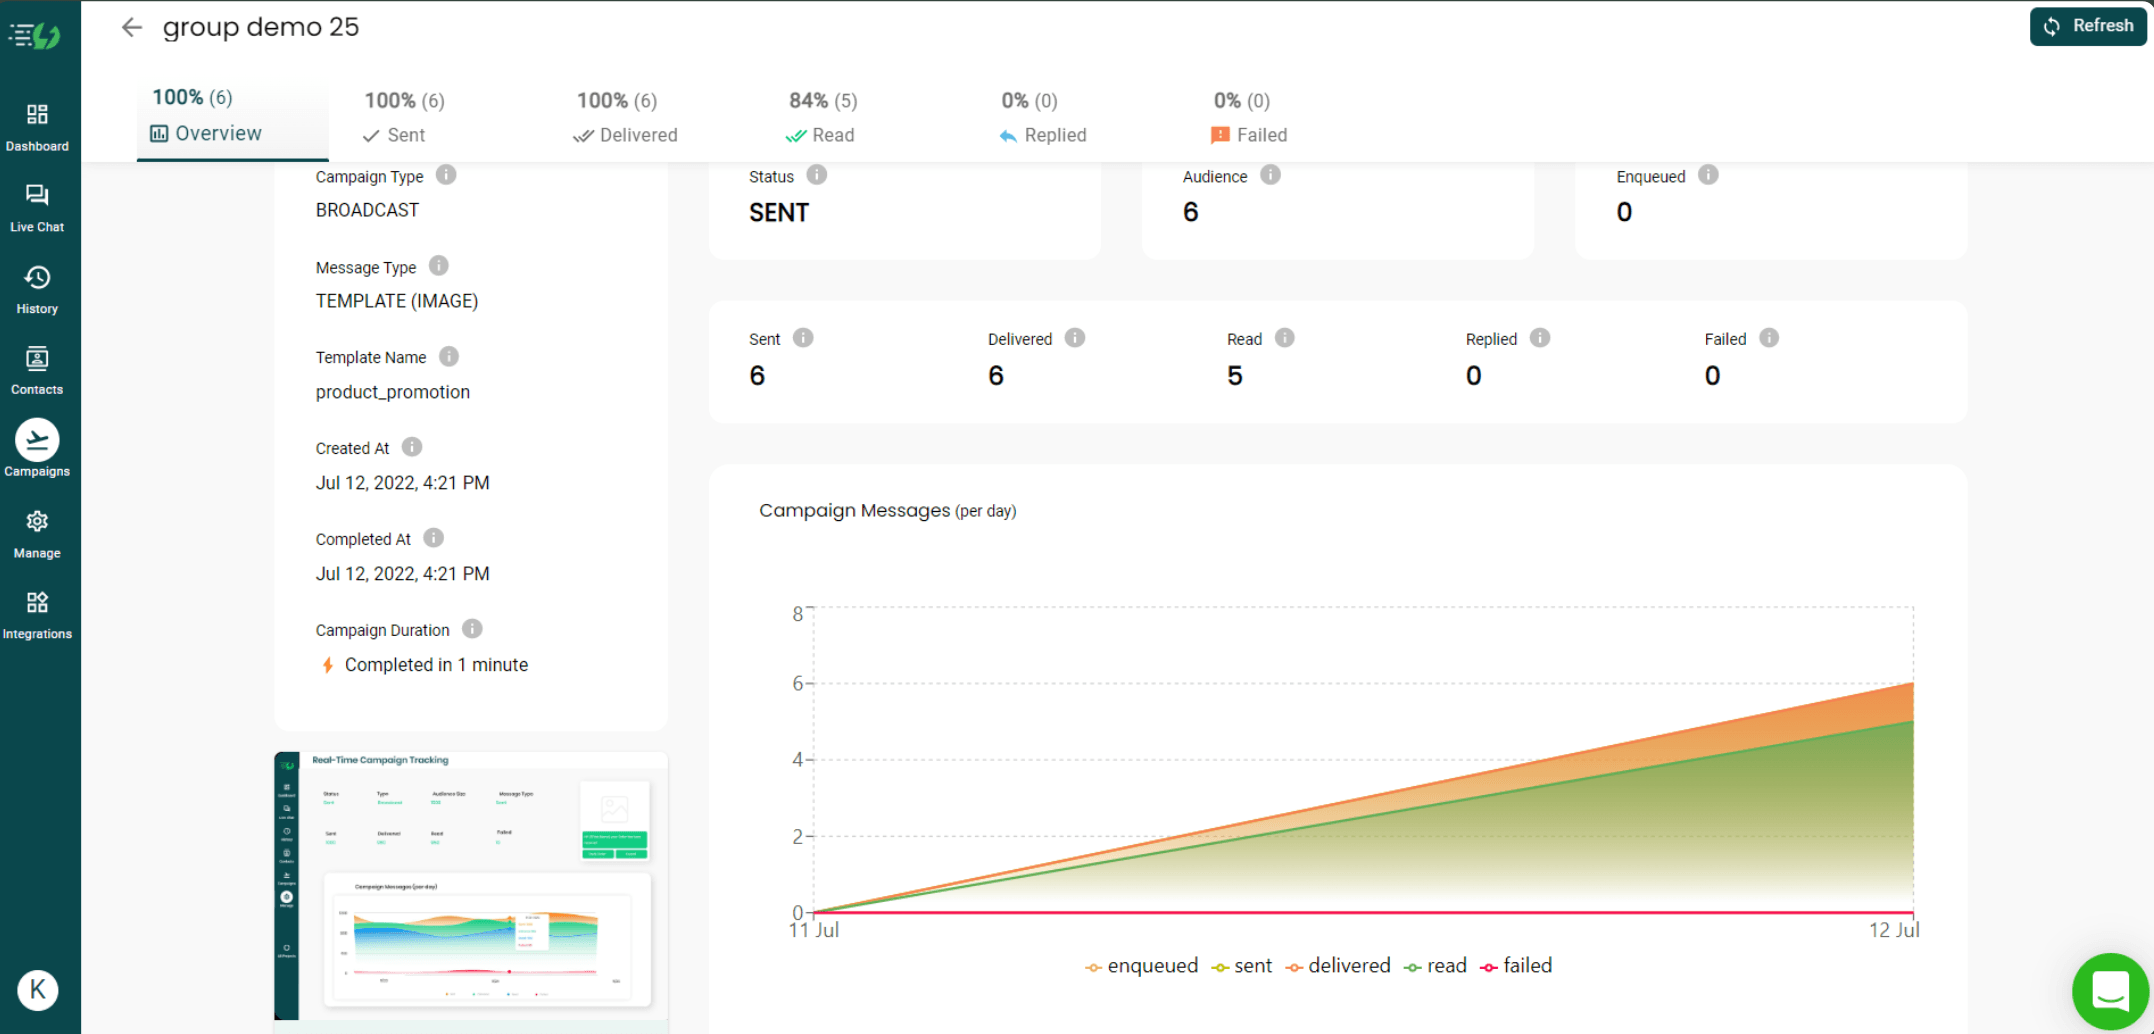Viewport: 2154px width, 1034px height.
Task: Click the info icon beside Campaign Duration
Action: click(x=472, y=629)
